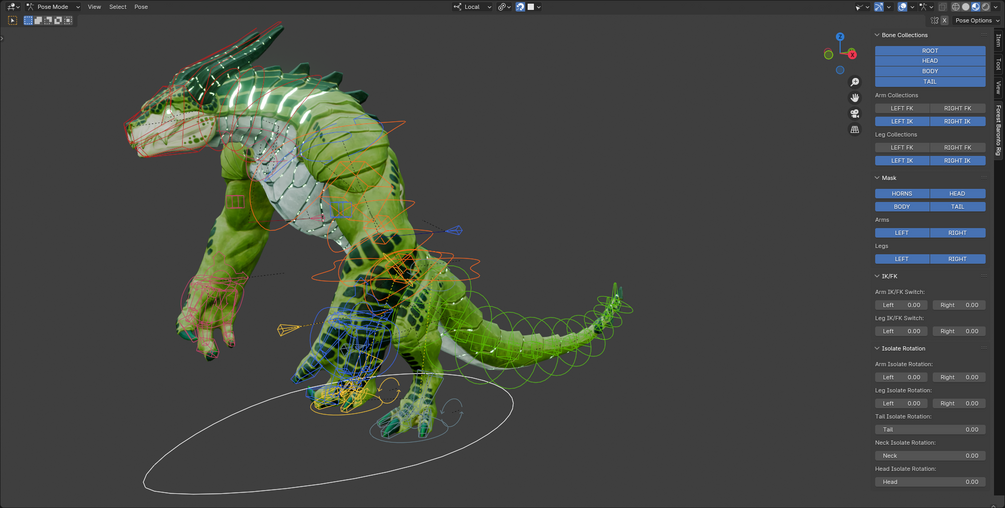The image size is (1005, 508).
Task: Choose Invert selection mode icon
Action: point(58,20)
